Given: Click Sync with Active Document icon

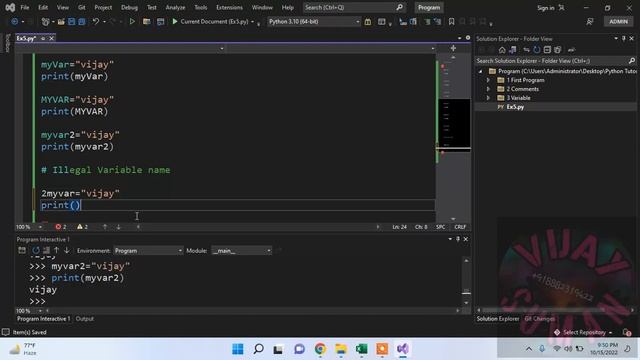Looking at the screenshot, I should pyautogui.click(x=526, y=50).
